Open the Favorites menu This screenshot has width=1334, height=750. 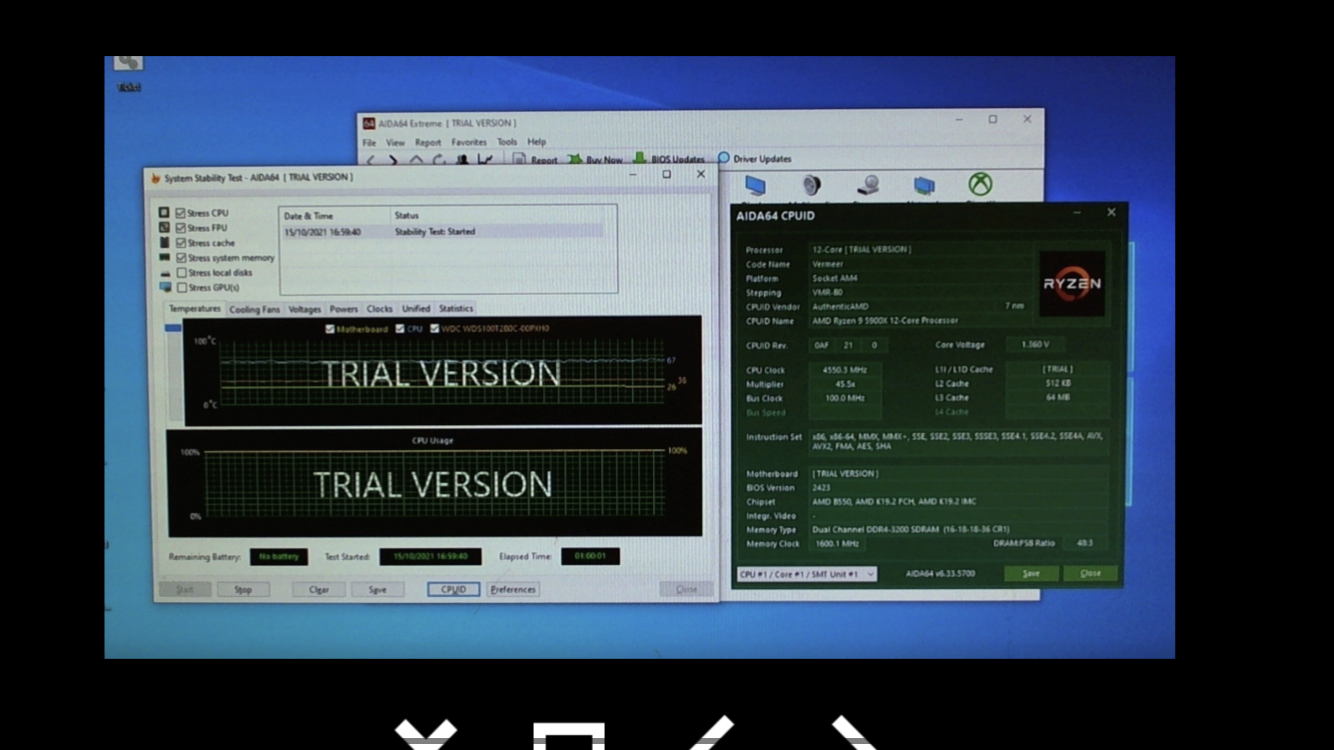pos(468,142)
